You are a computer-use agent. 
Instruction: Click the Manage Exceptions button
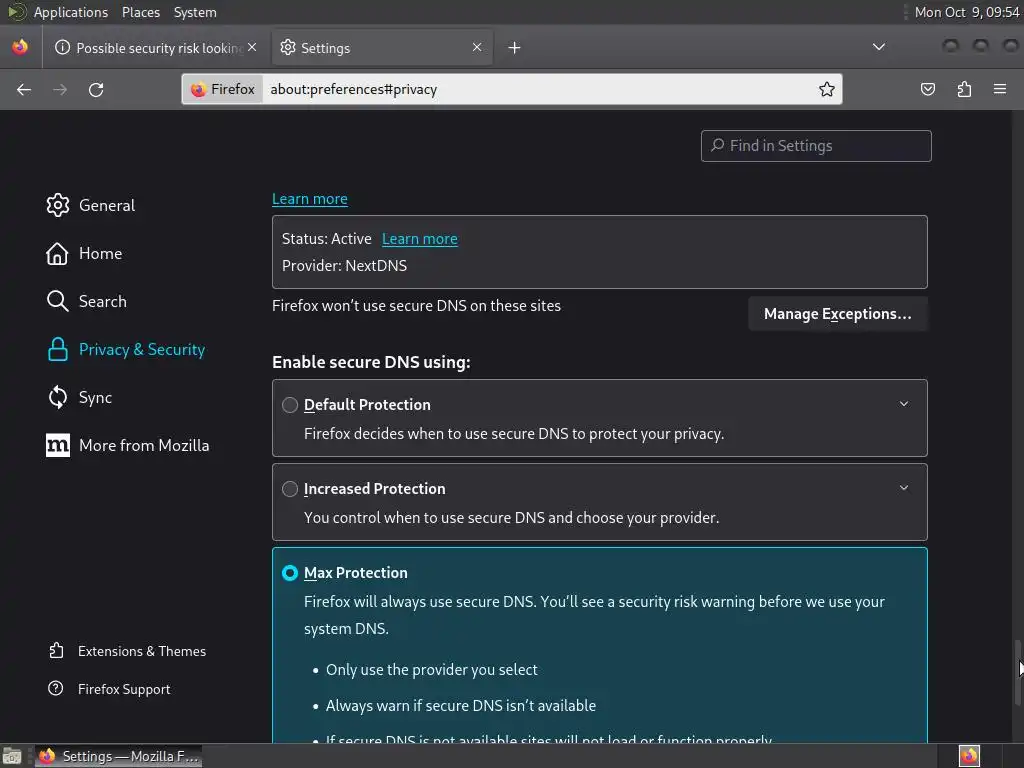[x=837, y=314]
